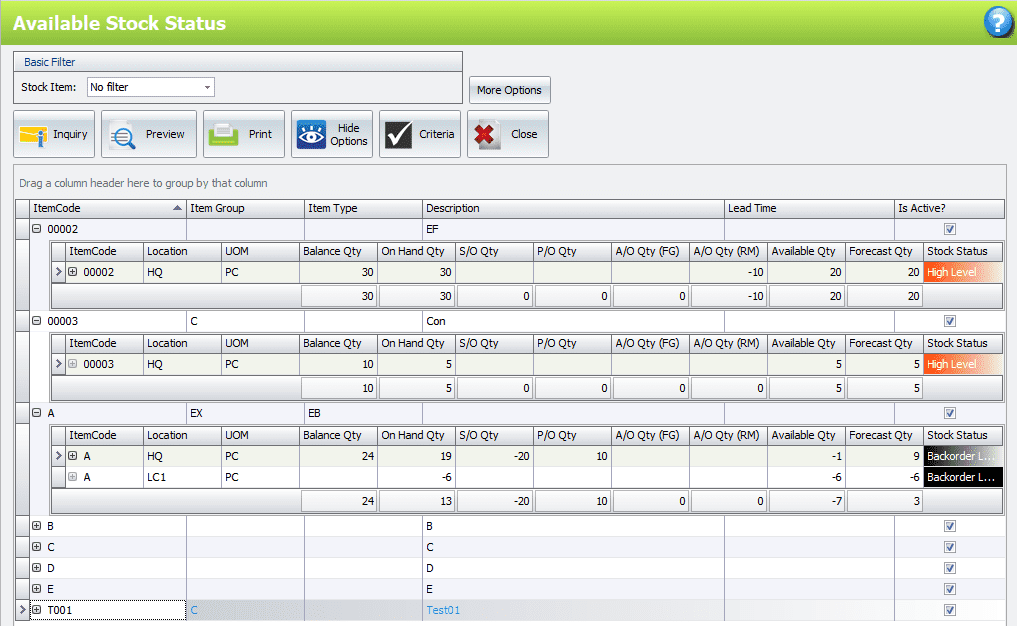Click the Hide Options eye icon
1017x626 pixels.
tap(310, 135)
